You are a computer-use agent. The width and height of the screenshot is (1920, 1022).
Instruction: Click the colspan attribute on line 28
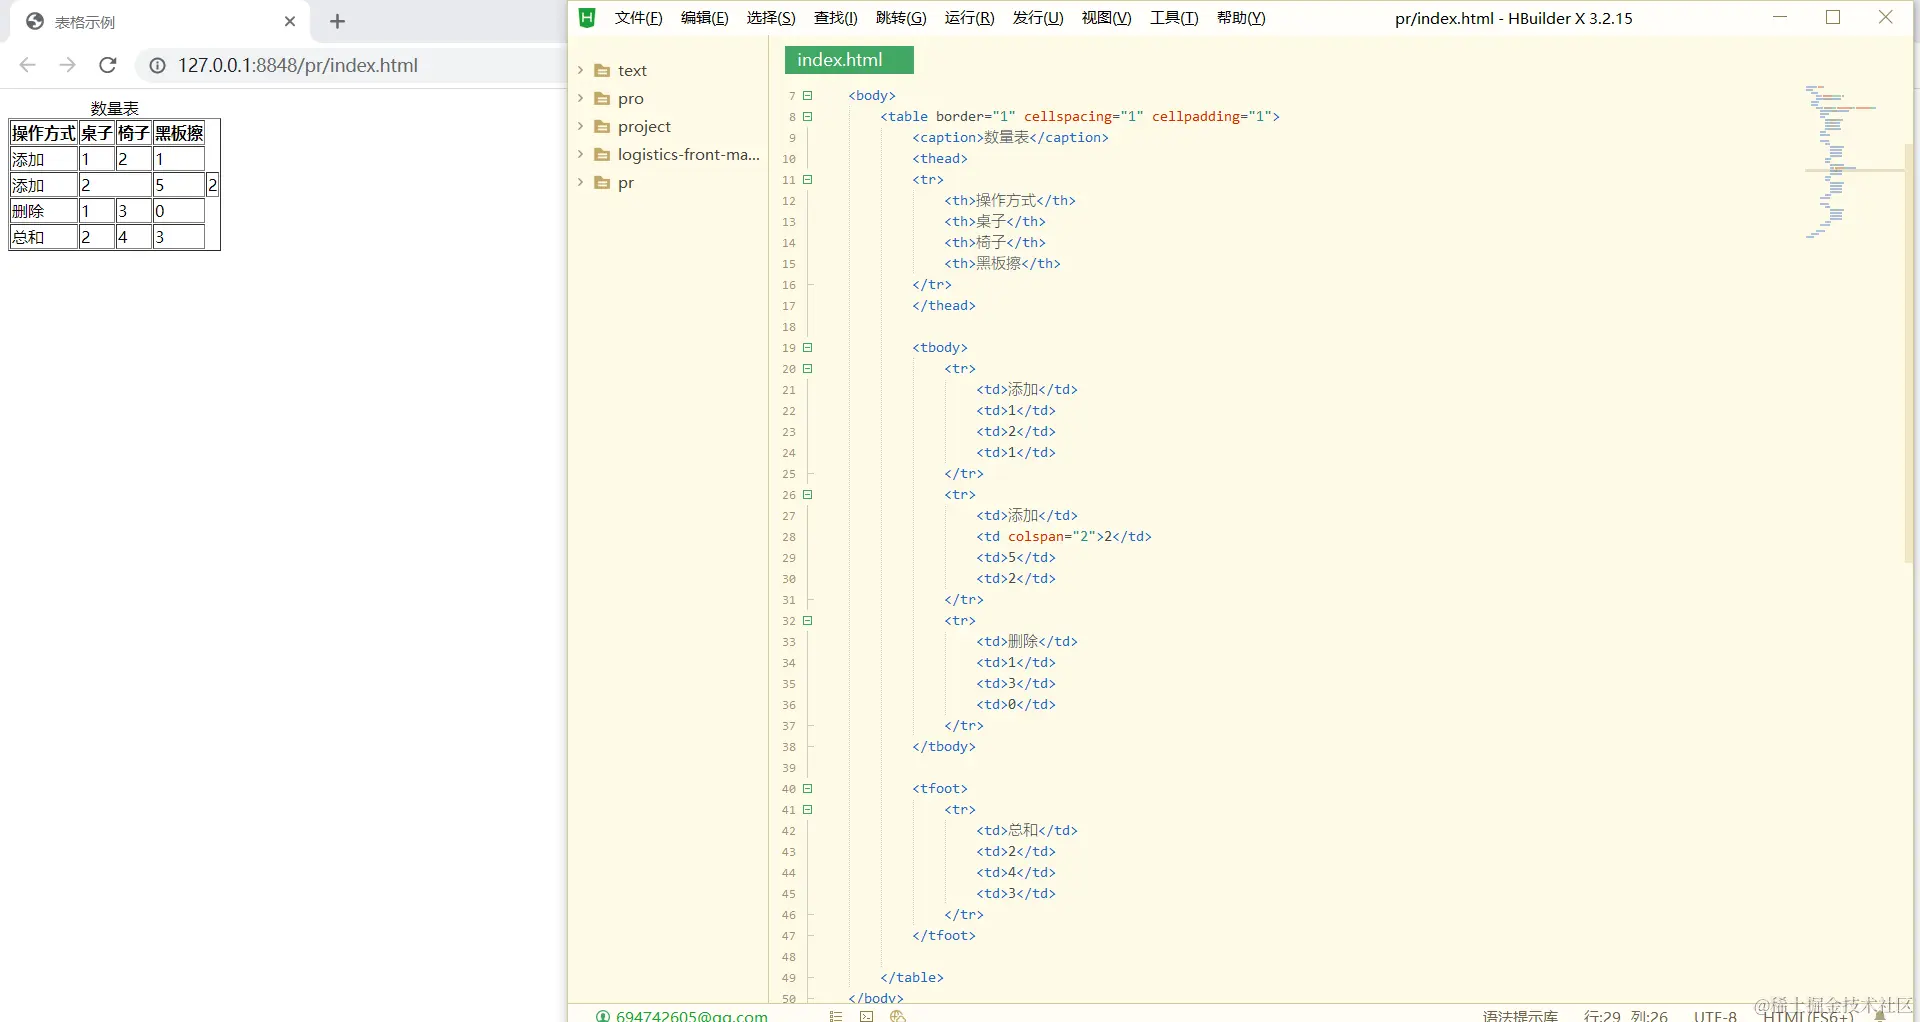(x=1036, y=537)
